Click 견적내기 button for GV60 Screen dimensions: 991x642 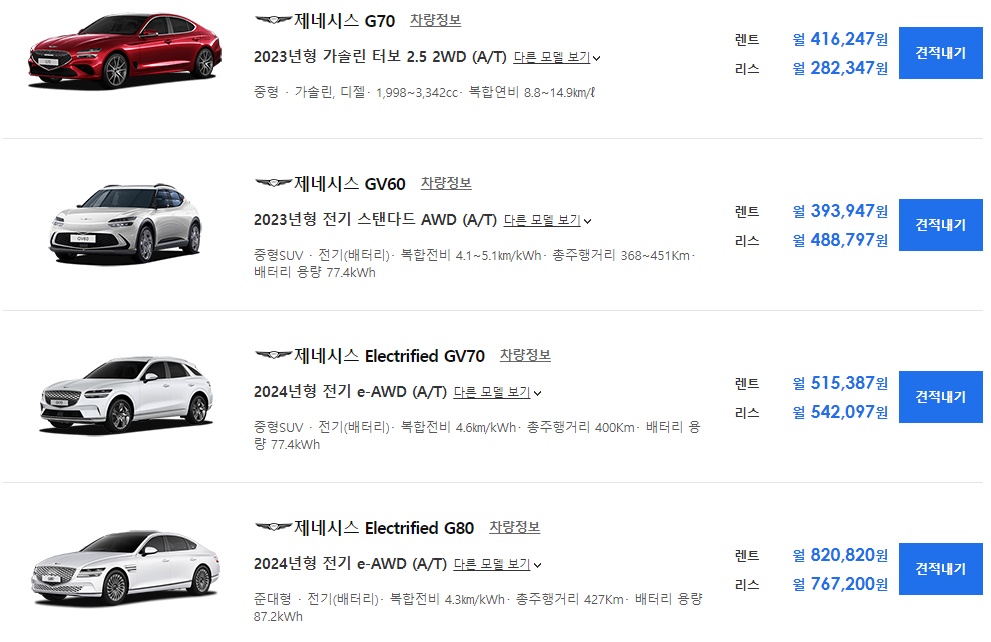click(940, 225)
